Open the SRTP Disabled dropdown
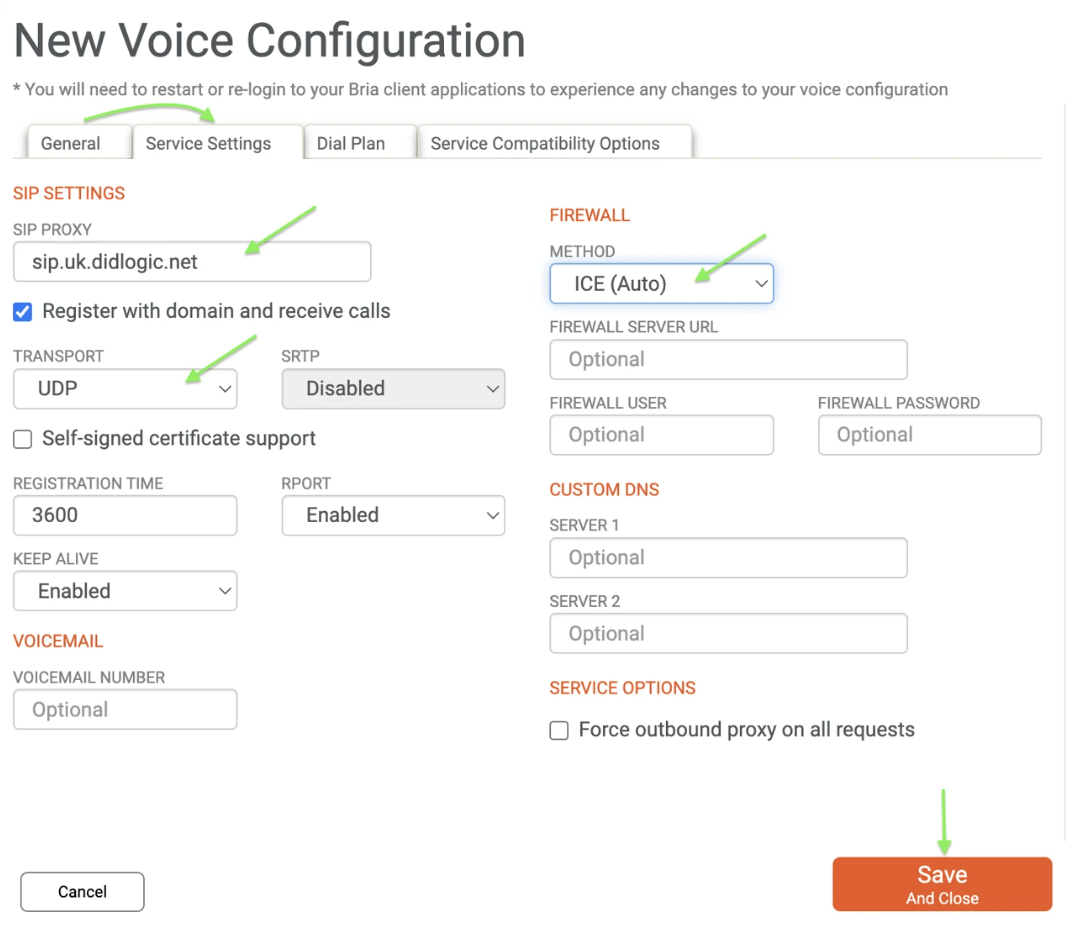 click(393, 388)
